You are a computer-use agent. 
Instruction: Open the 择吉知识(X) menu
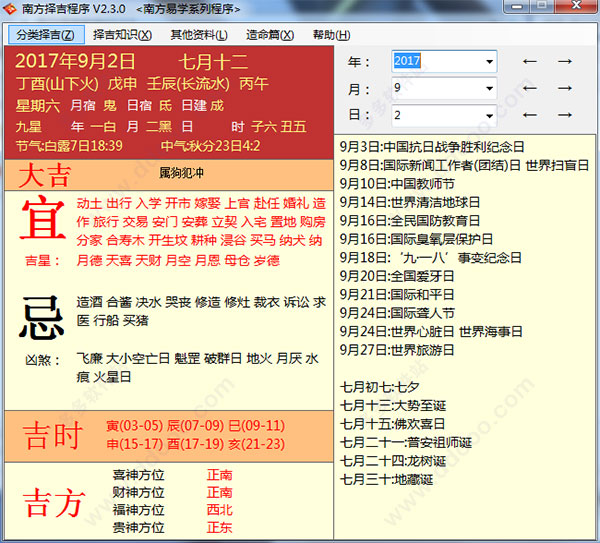point(122,35)
